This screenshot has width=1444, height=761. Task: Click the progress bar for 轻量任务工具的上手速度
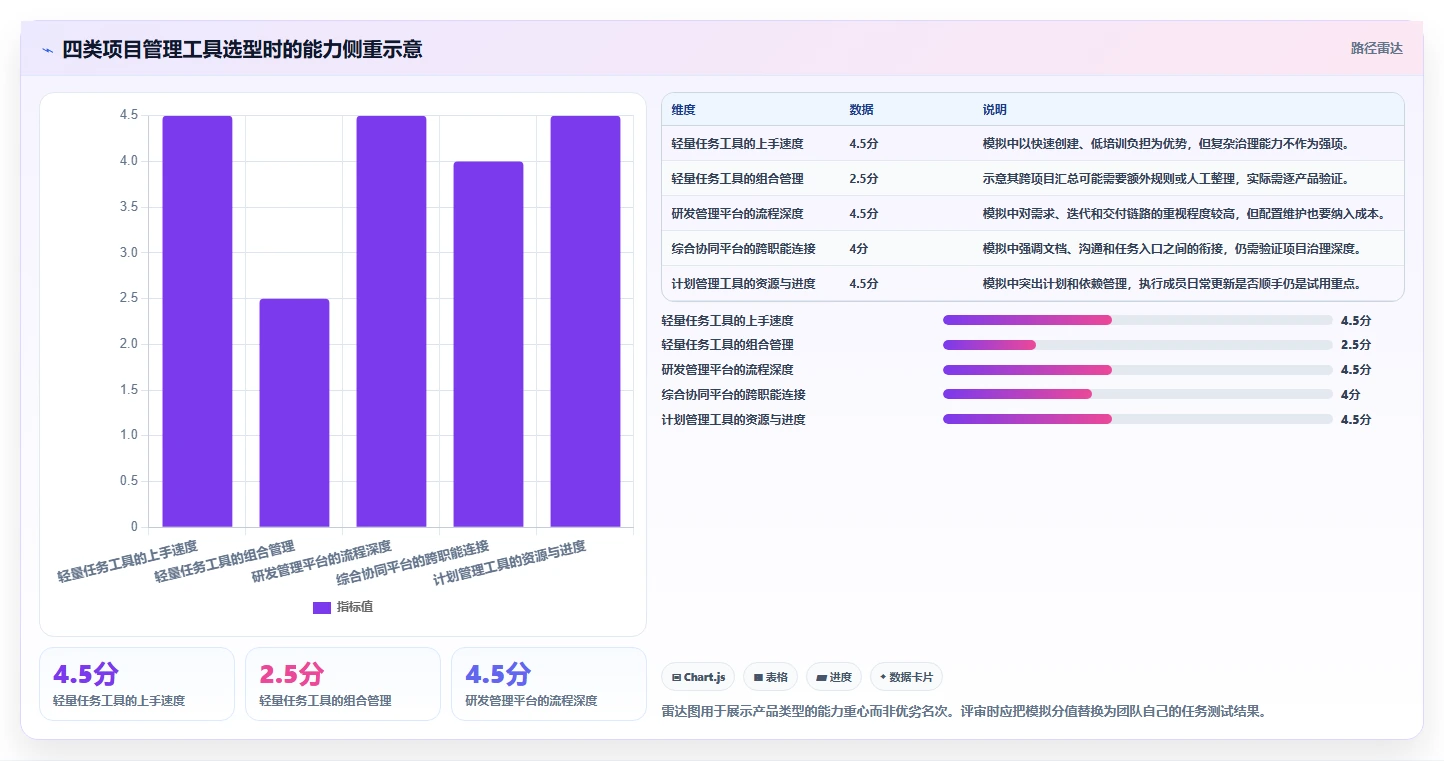tap(1137, 320)
